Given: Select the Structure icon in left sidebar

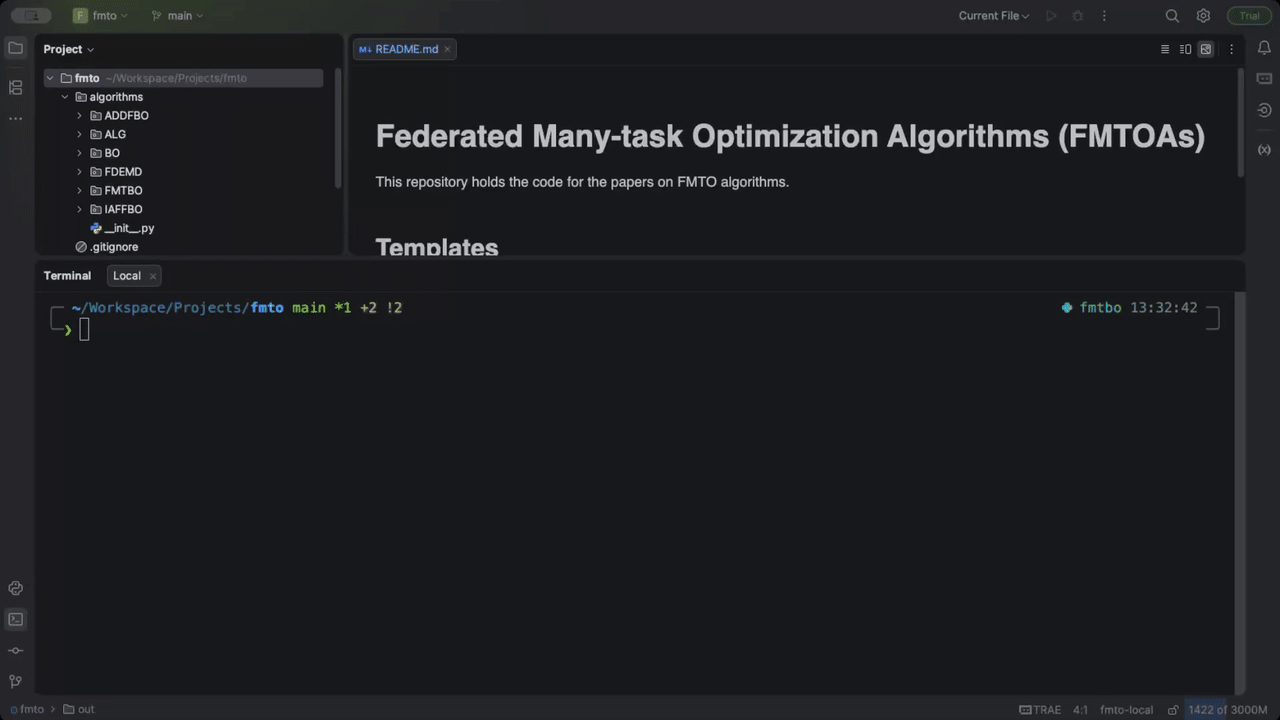Looking at the screenshot, I should coord(15,87).
